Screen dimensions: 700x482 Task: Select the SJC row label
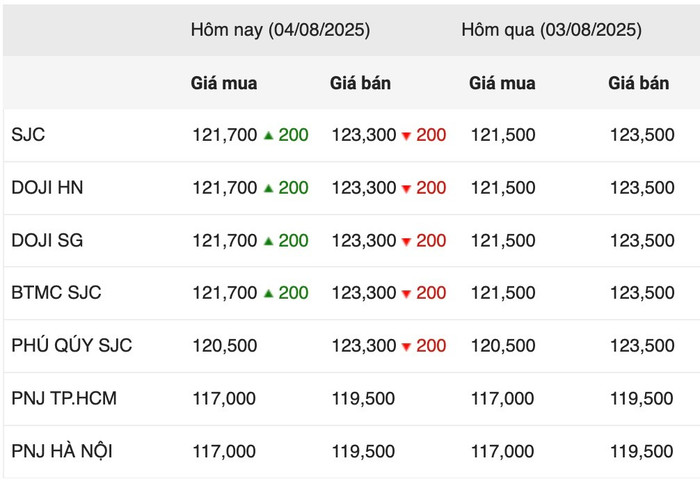pos(28,134)
